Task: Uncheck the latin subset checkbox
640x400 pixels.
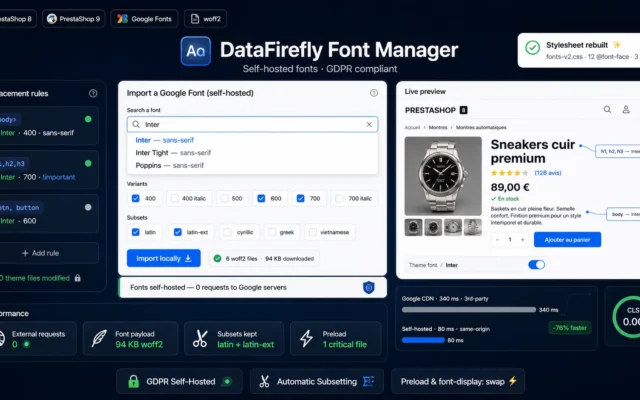Action: 136,232
